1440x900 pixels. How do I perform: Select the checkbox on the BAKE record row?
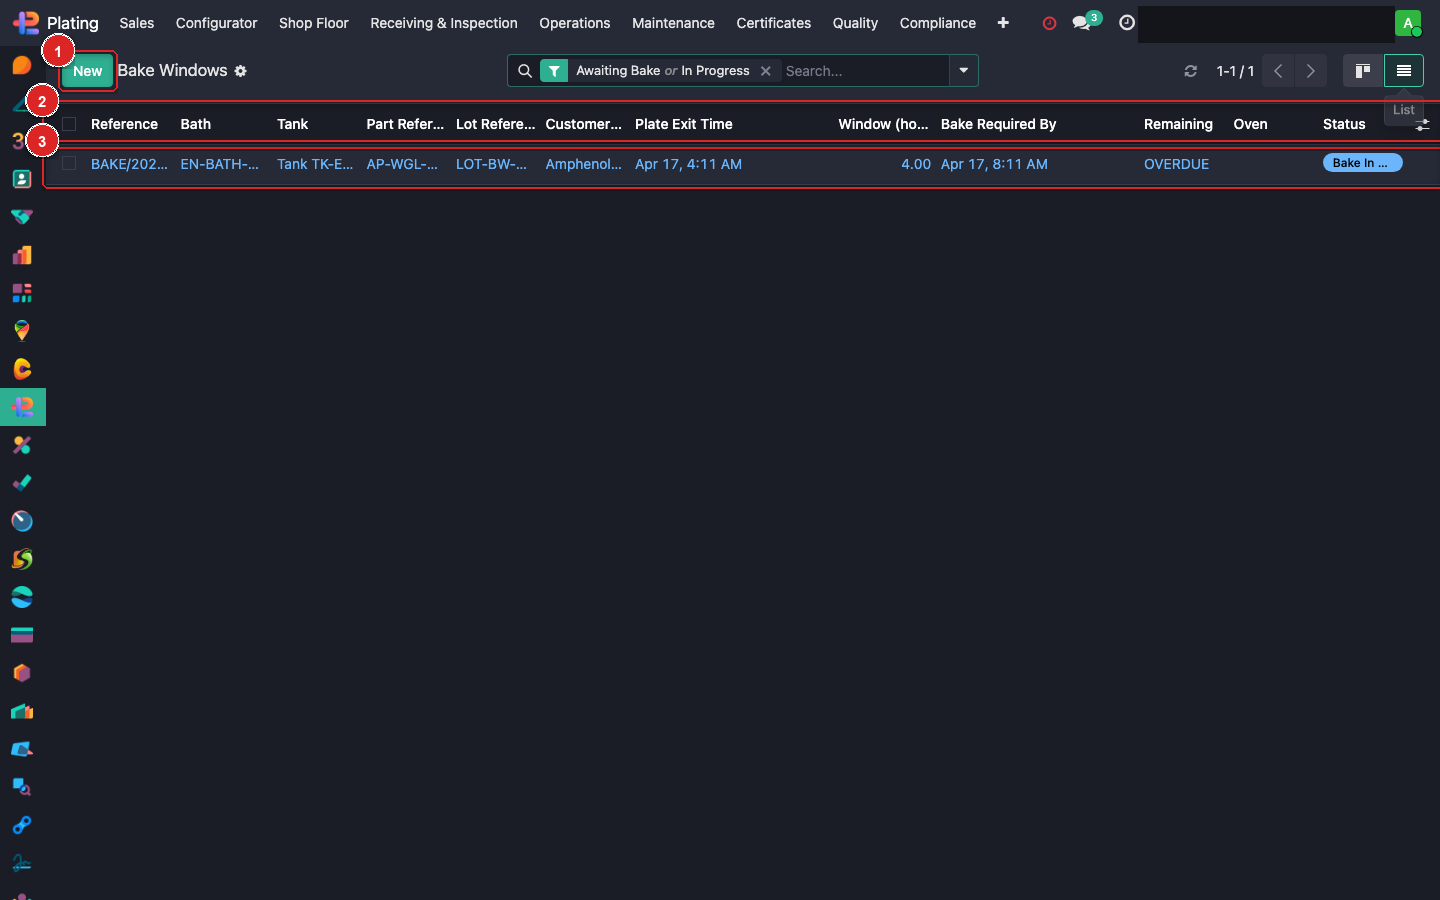(x=69, y=163)
